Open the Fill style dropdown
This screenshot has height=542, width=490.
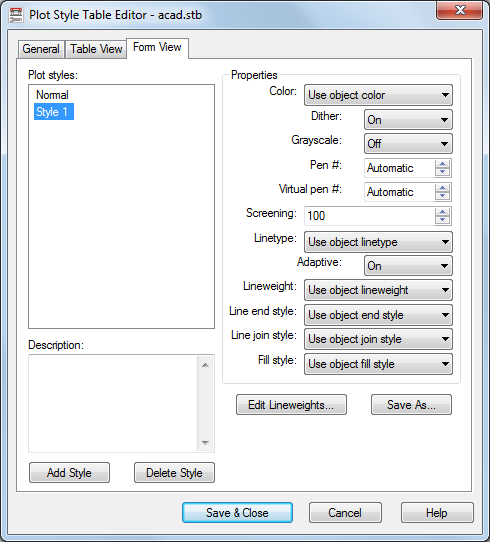378,364
